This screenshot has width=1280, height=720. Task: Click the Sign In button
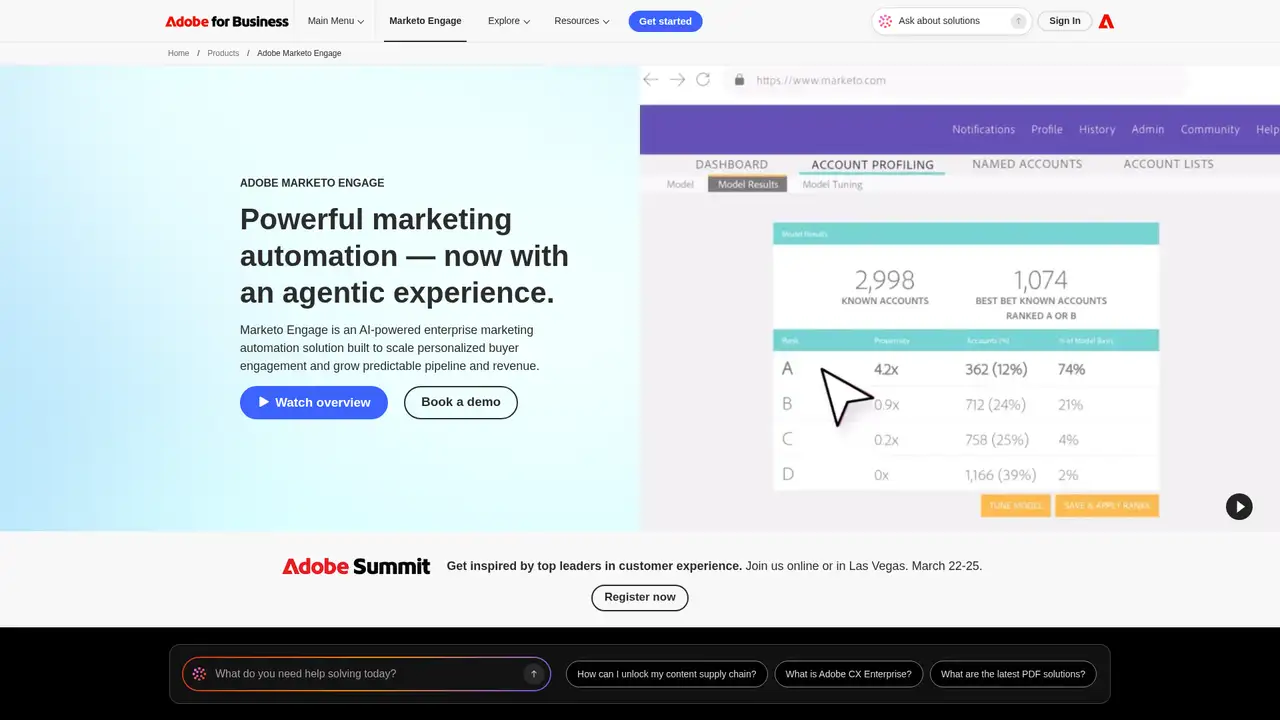[1065, 21]
